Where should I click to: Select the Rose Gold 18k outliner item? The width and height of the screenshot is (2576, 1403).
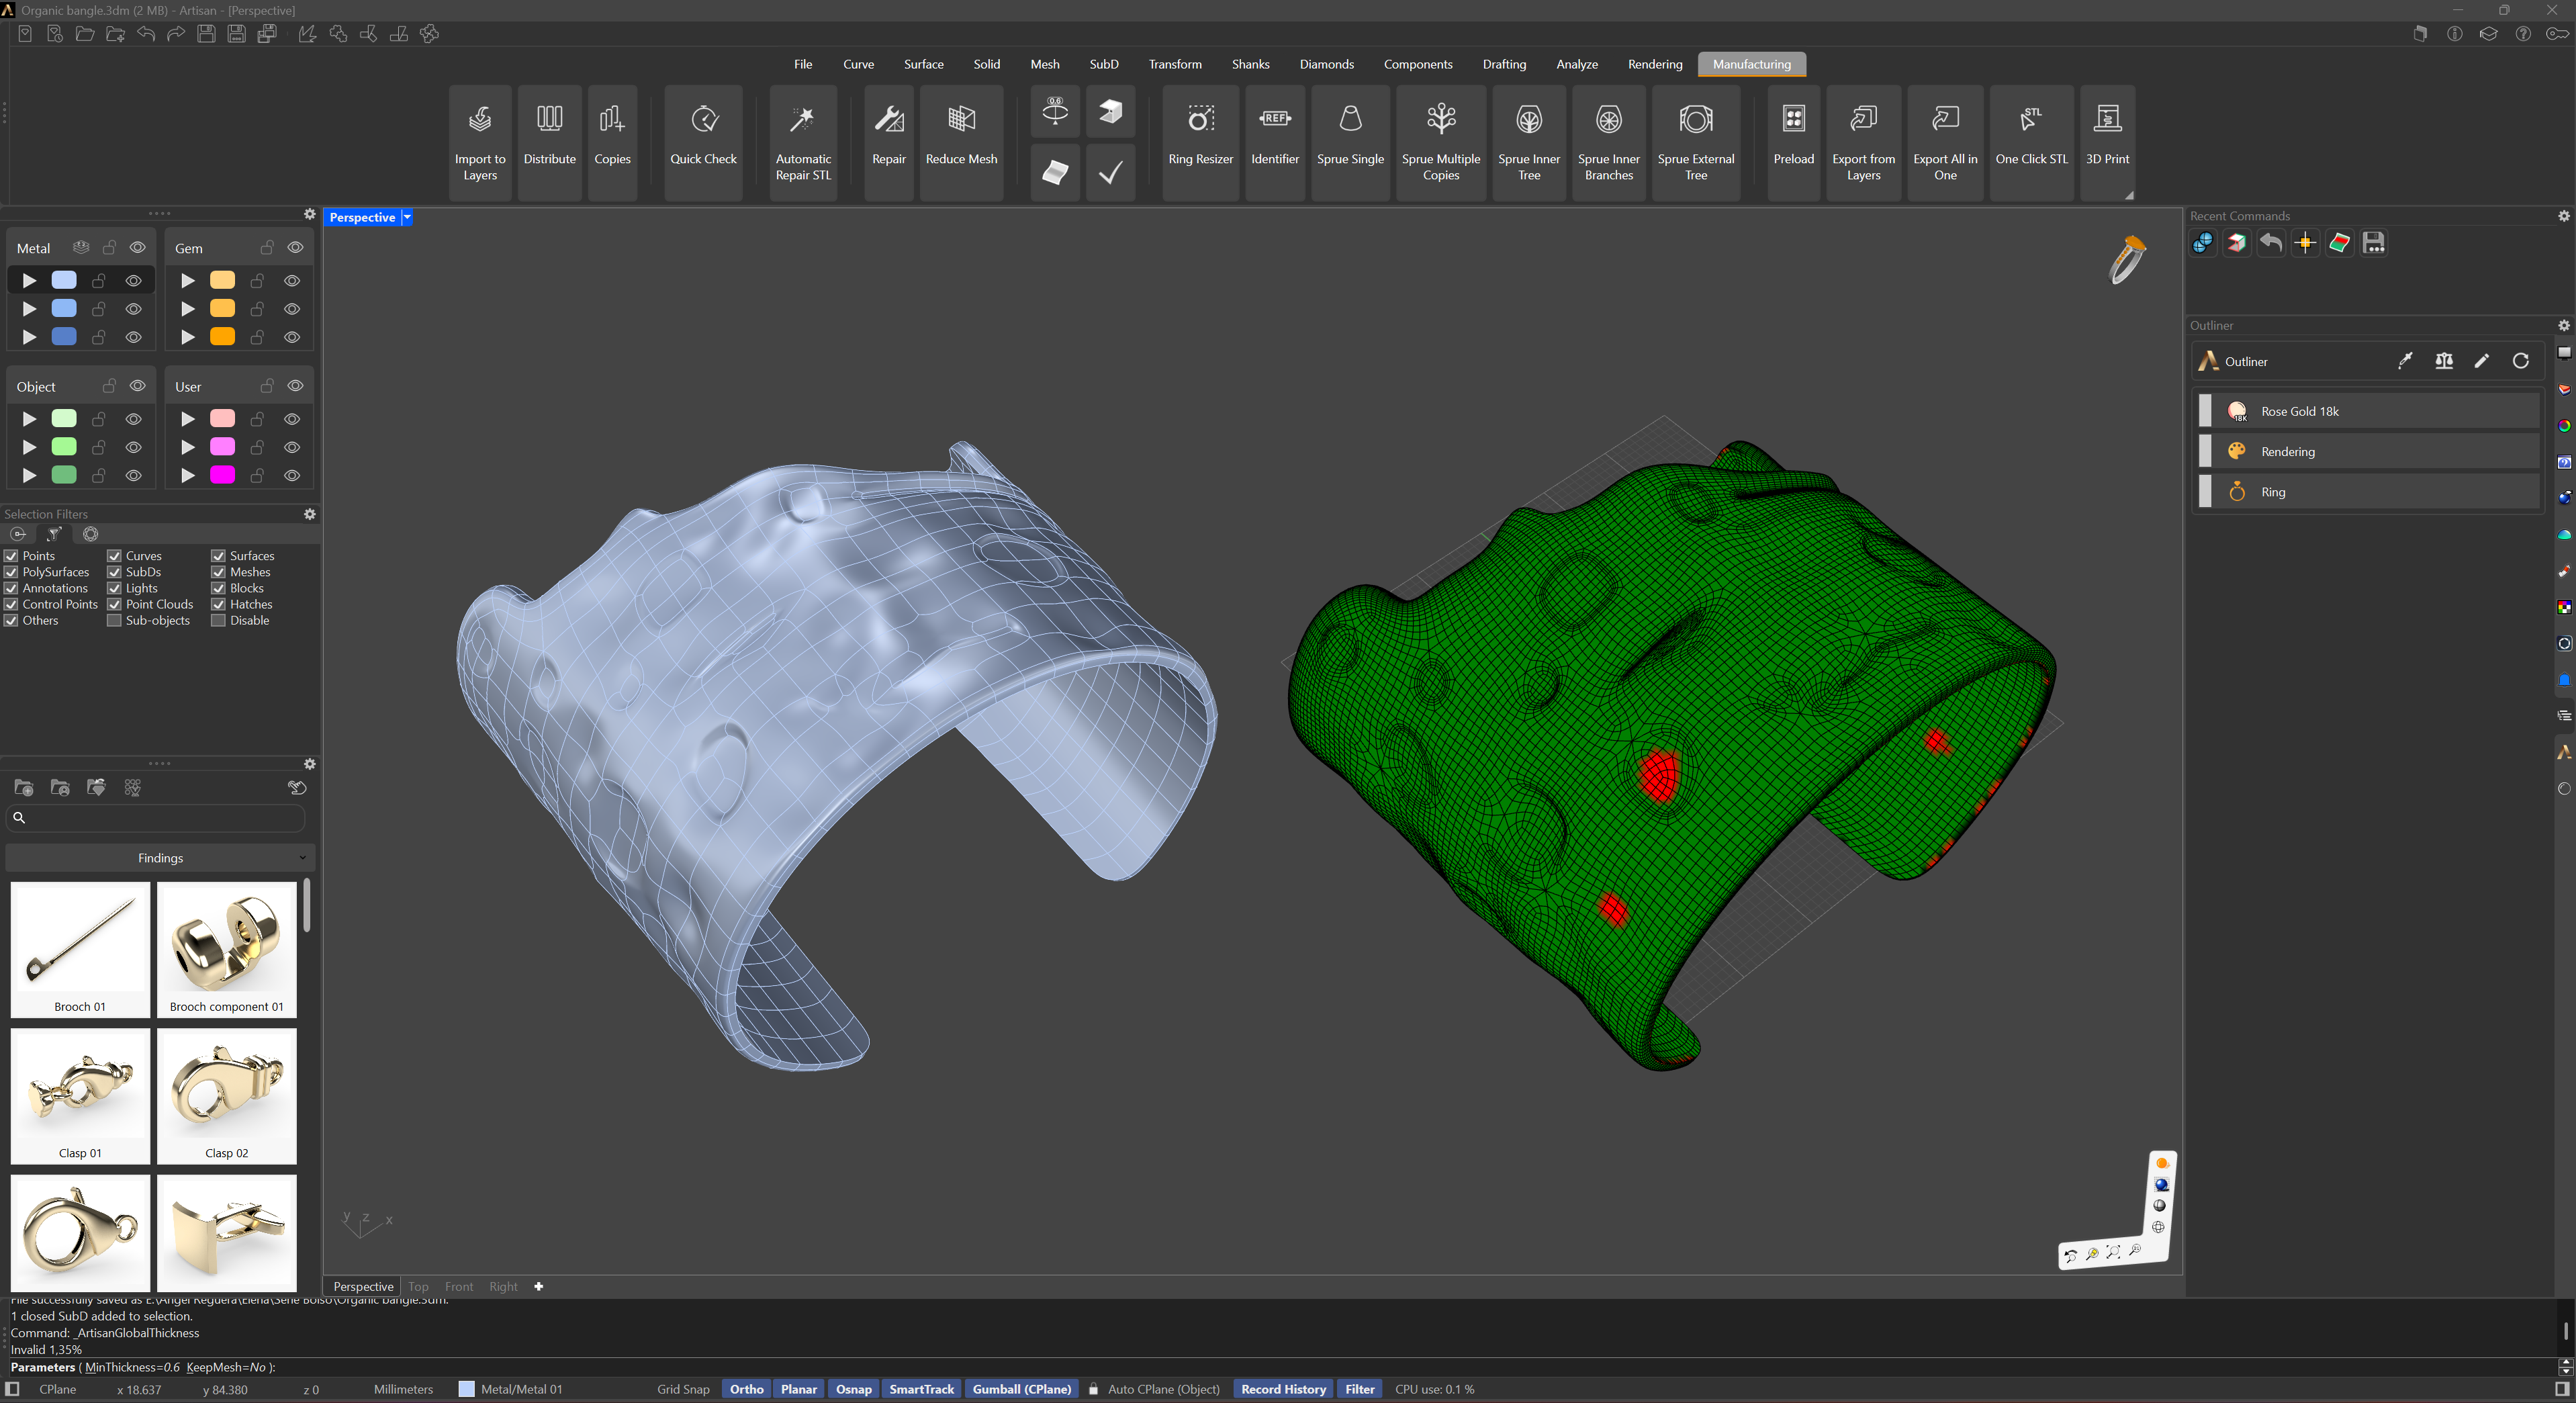tap(2368, 411)
